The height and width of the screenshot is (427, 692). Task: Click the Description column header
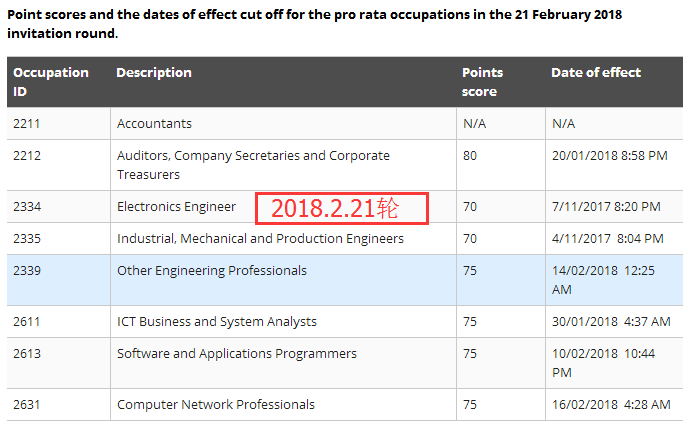point(154,73)
